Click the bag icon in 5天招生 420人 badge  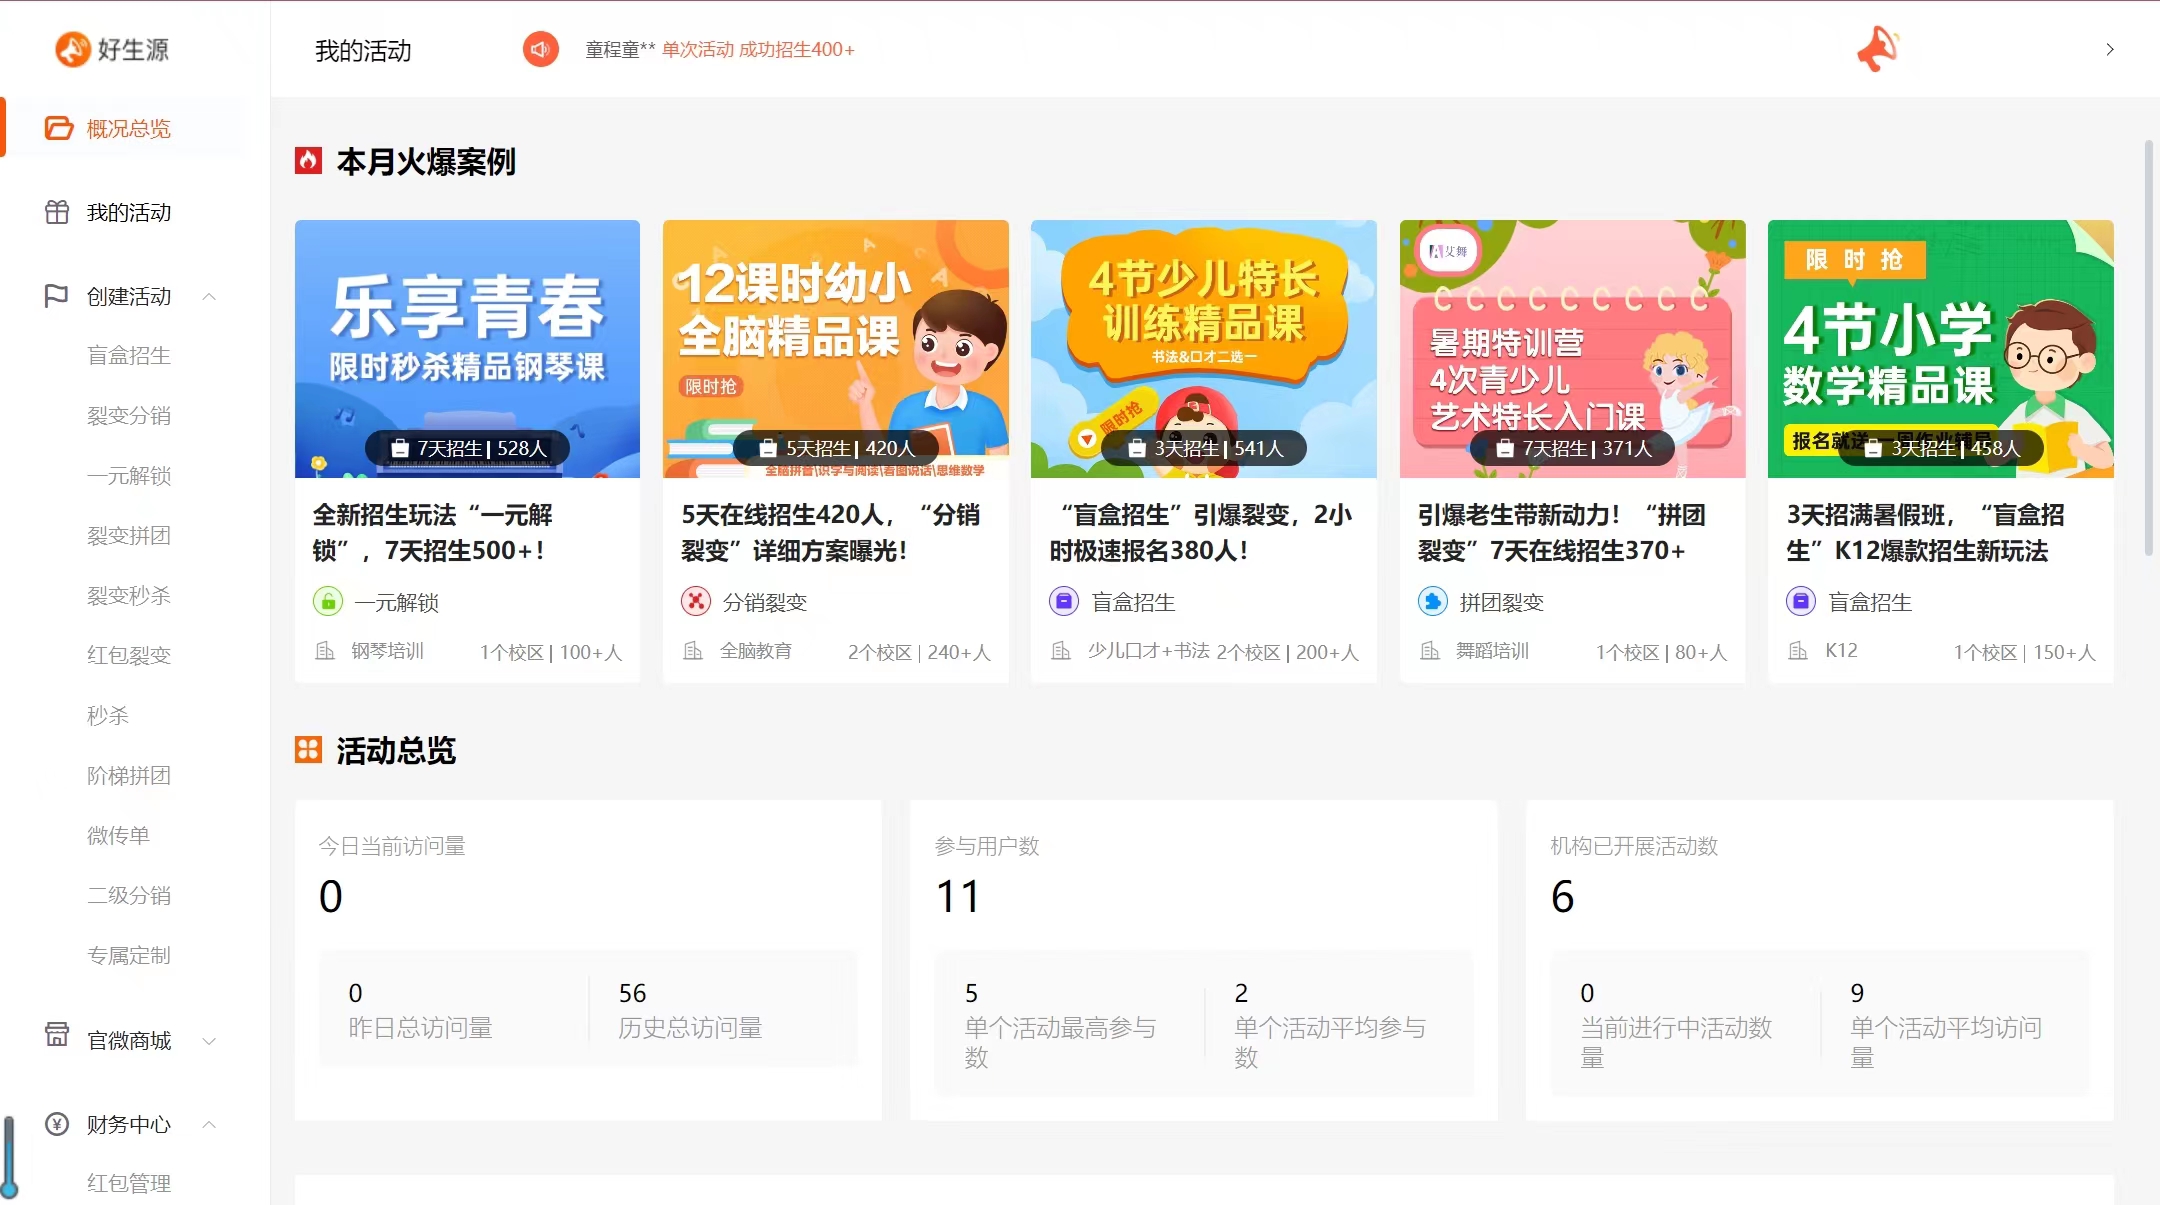pyautogui.click(x=768, y=448)
